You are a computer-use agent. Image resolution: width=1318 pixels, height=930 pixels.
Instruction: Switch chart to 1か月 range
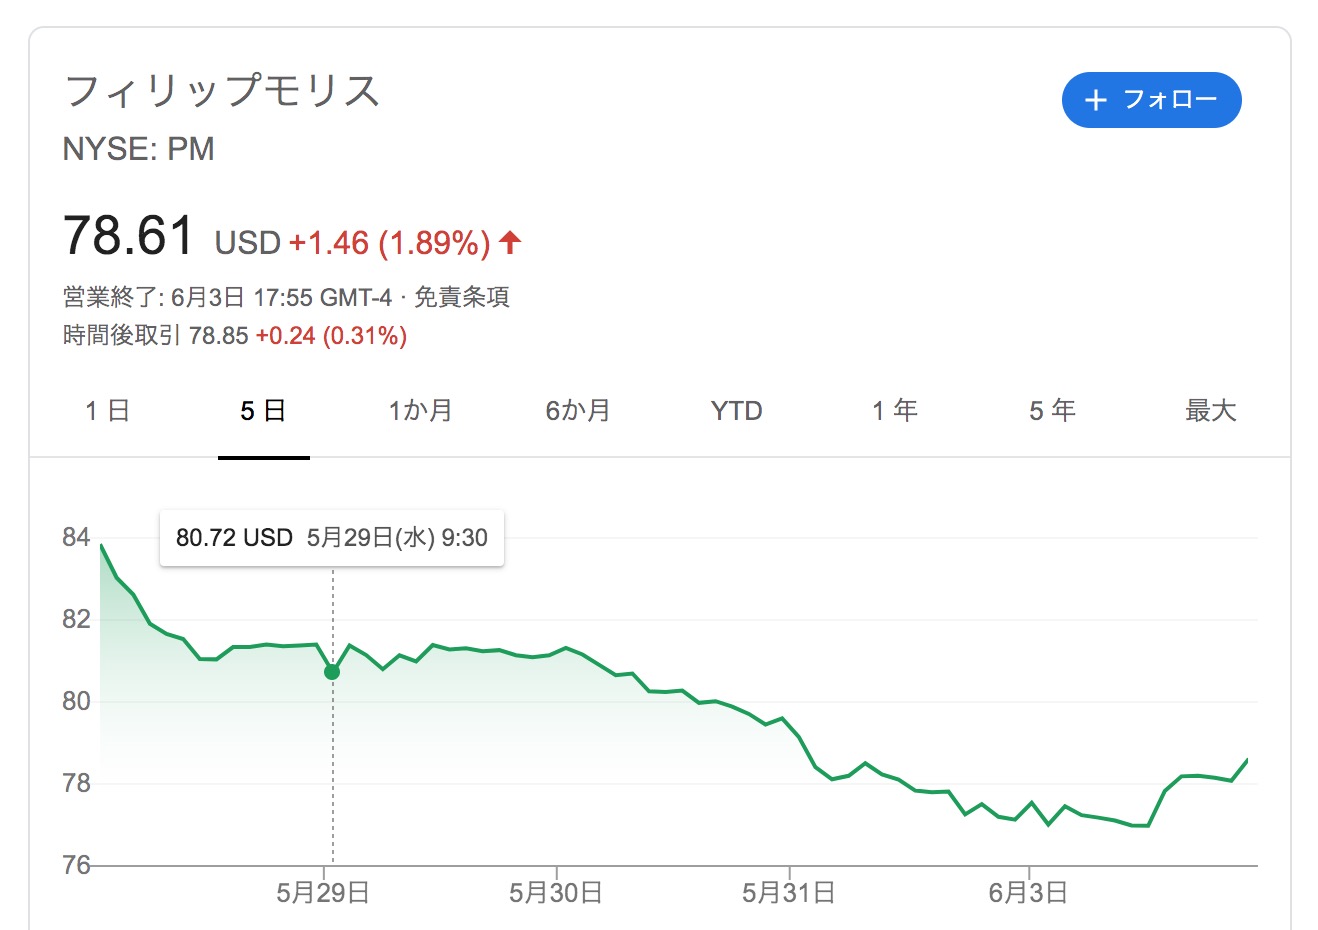[421, 411]
